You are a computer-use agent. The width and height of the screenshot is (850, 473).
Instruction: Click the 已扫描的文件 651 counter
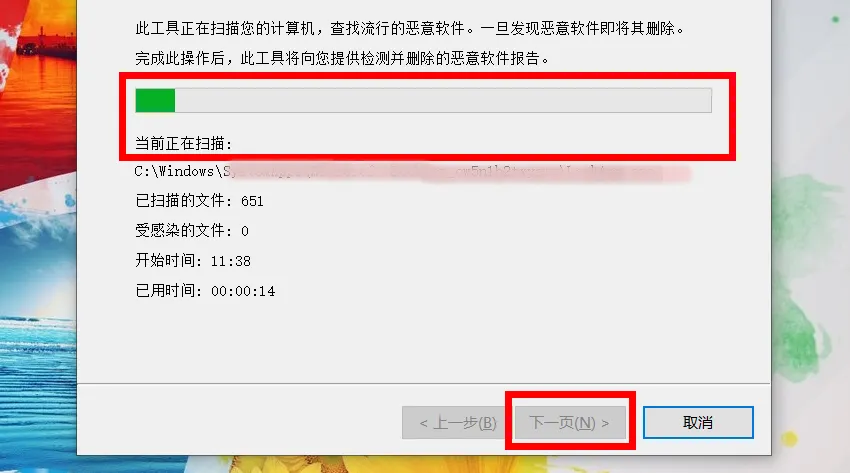199,201
